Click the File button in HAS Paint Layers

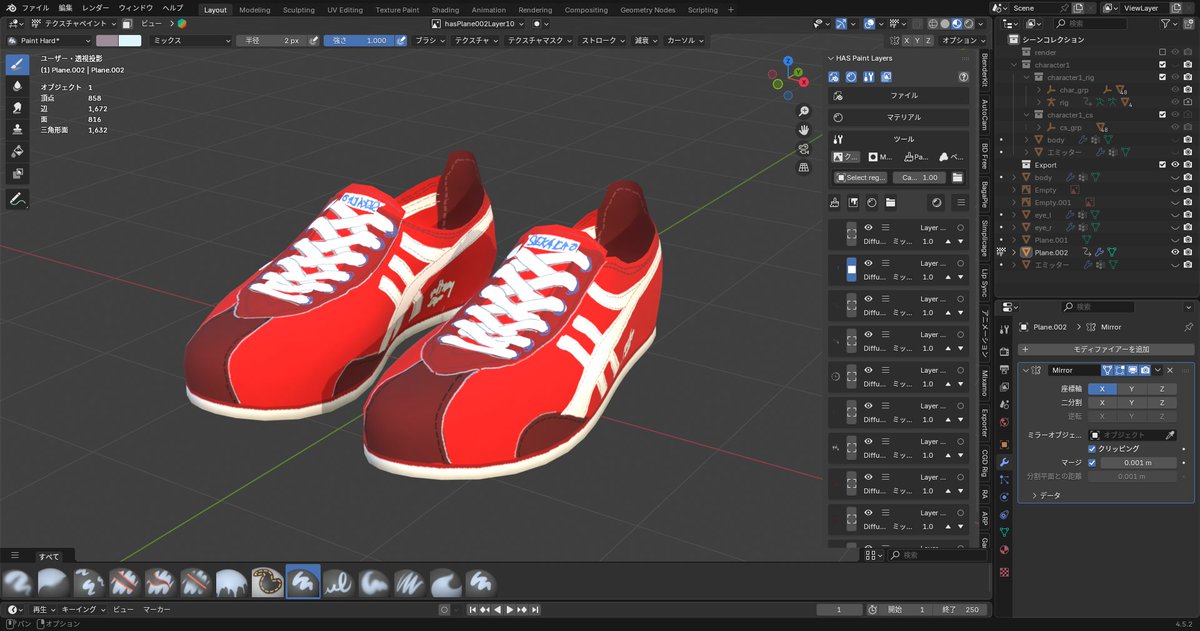pyautogui.click(x=899, y=95)
